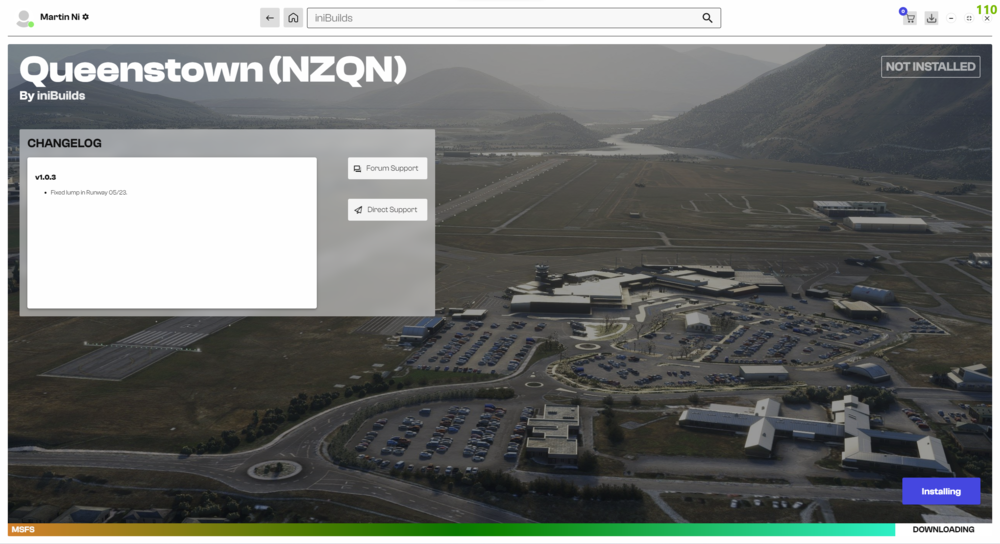Click the Martin Ni account name

(x=60, y=17)
